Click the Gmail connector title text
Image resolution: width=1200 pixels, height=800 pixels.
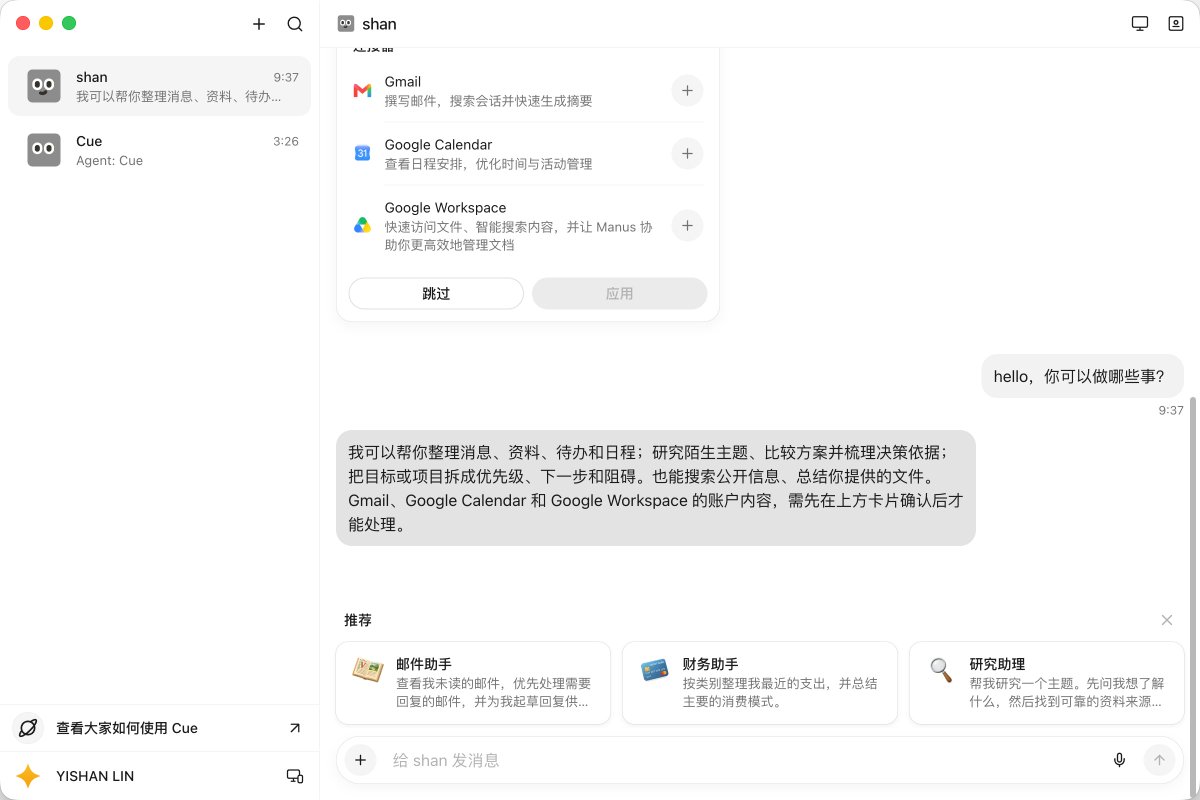pos(403,82)
